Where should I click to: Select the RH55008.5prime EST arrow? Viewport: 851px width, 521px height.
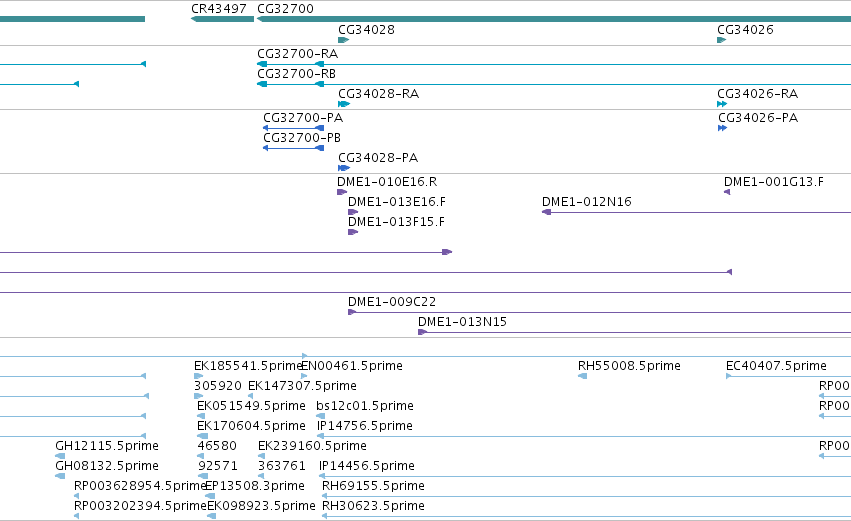click(x=582, y=376)
